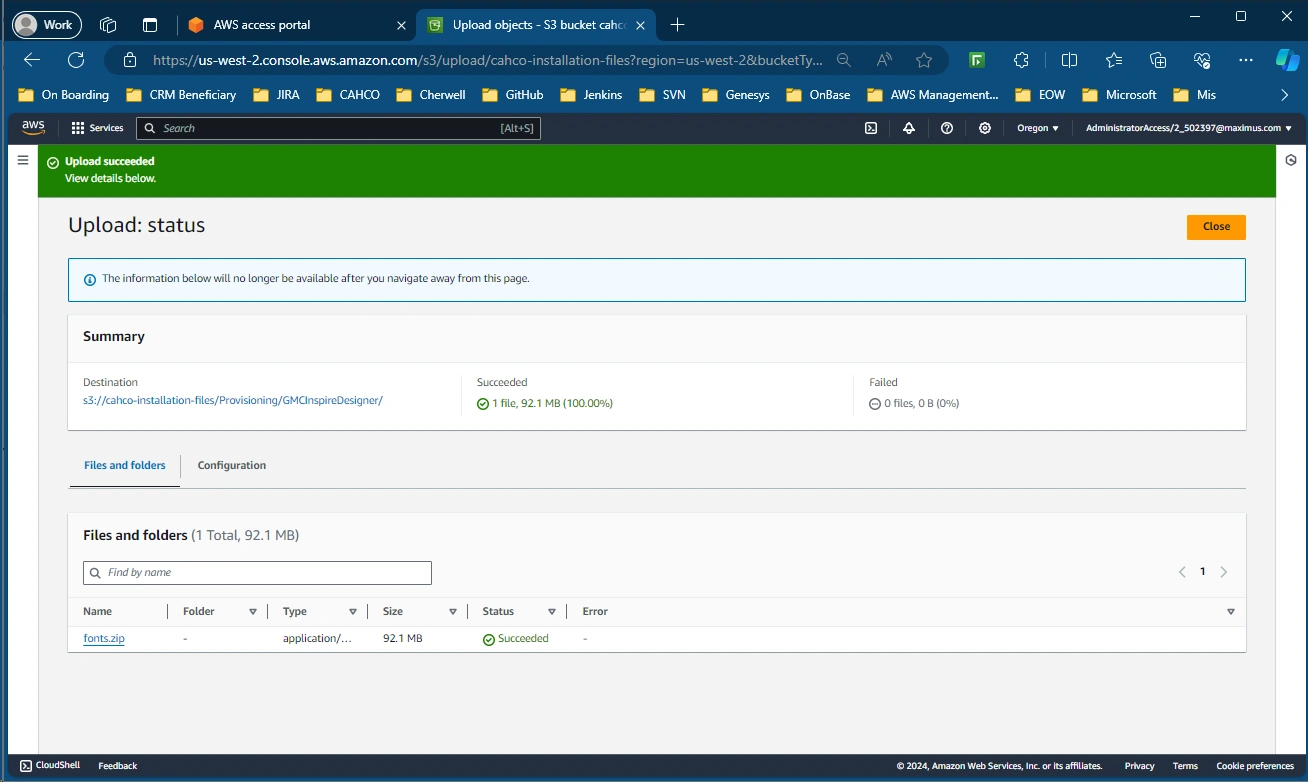Expand the left navigation hamburger menu
Viewport: 1308px width, 782px height.
tap(23, 160)
